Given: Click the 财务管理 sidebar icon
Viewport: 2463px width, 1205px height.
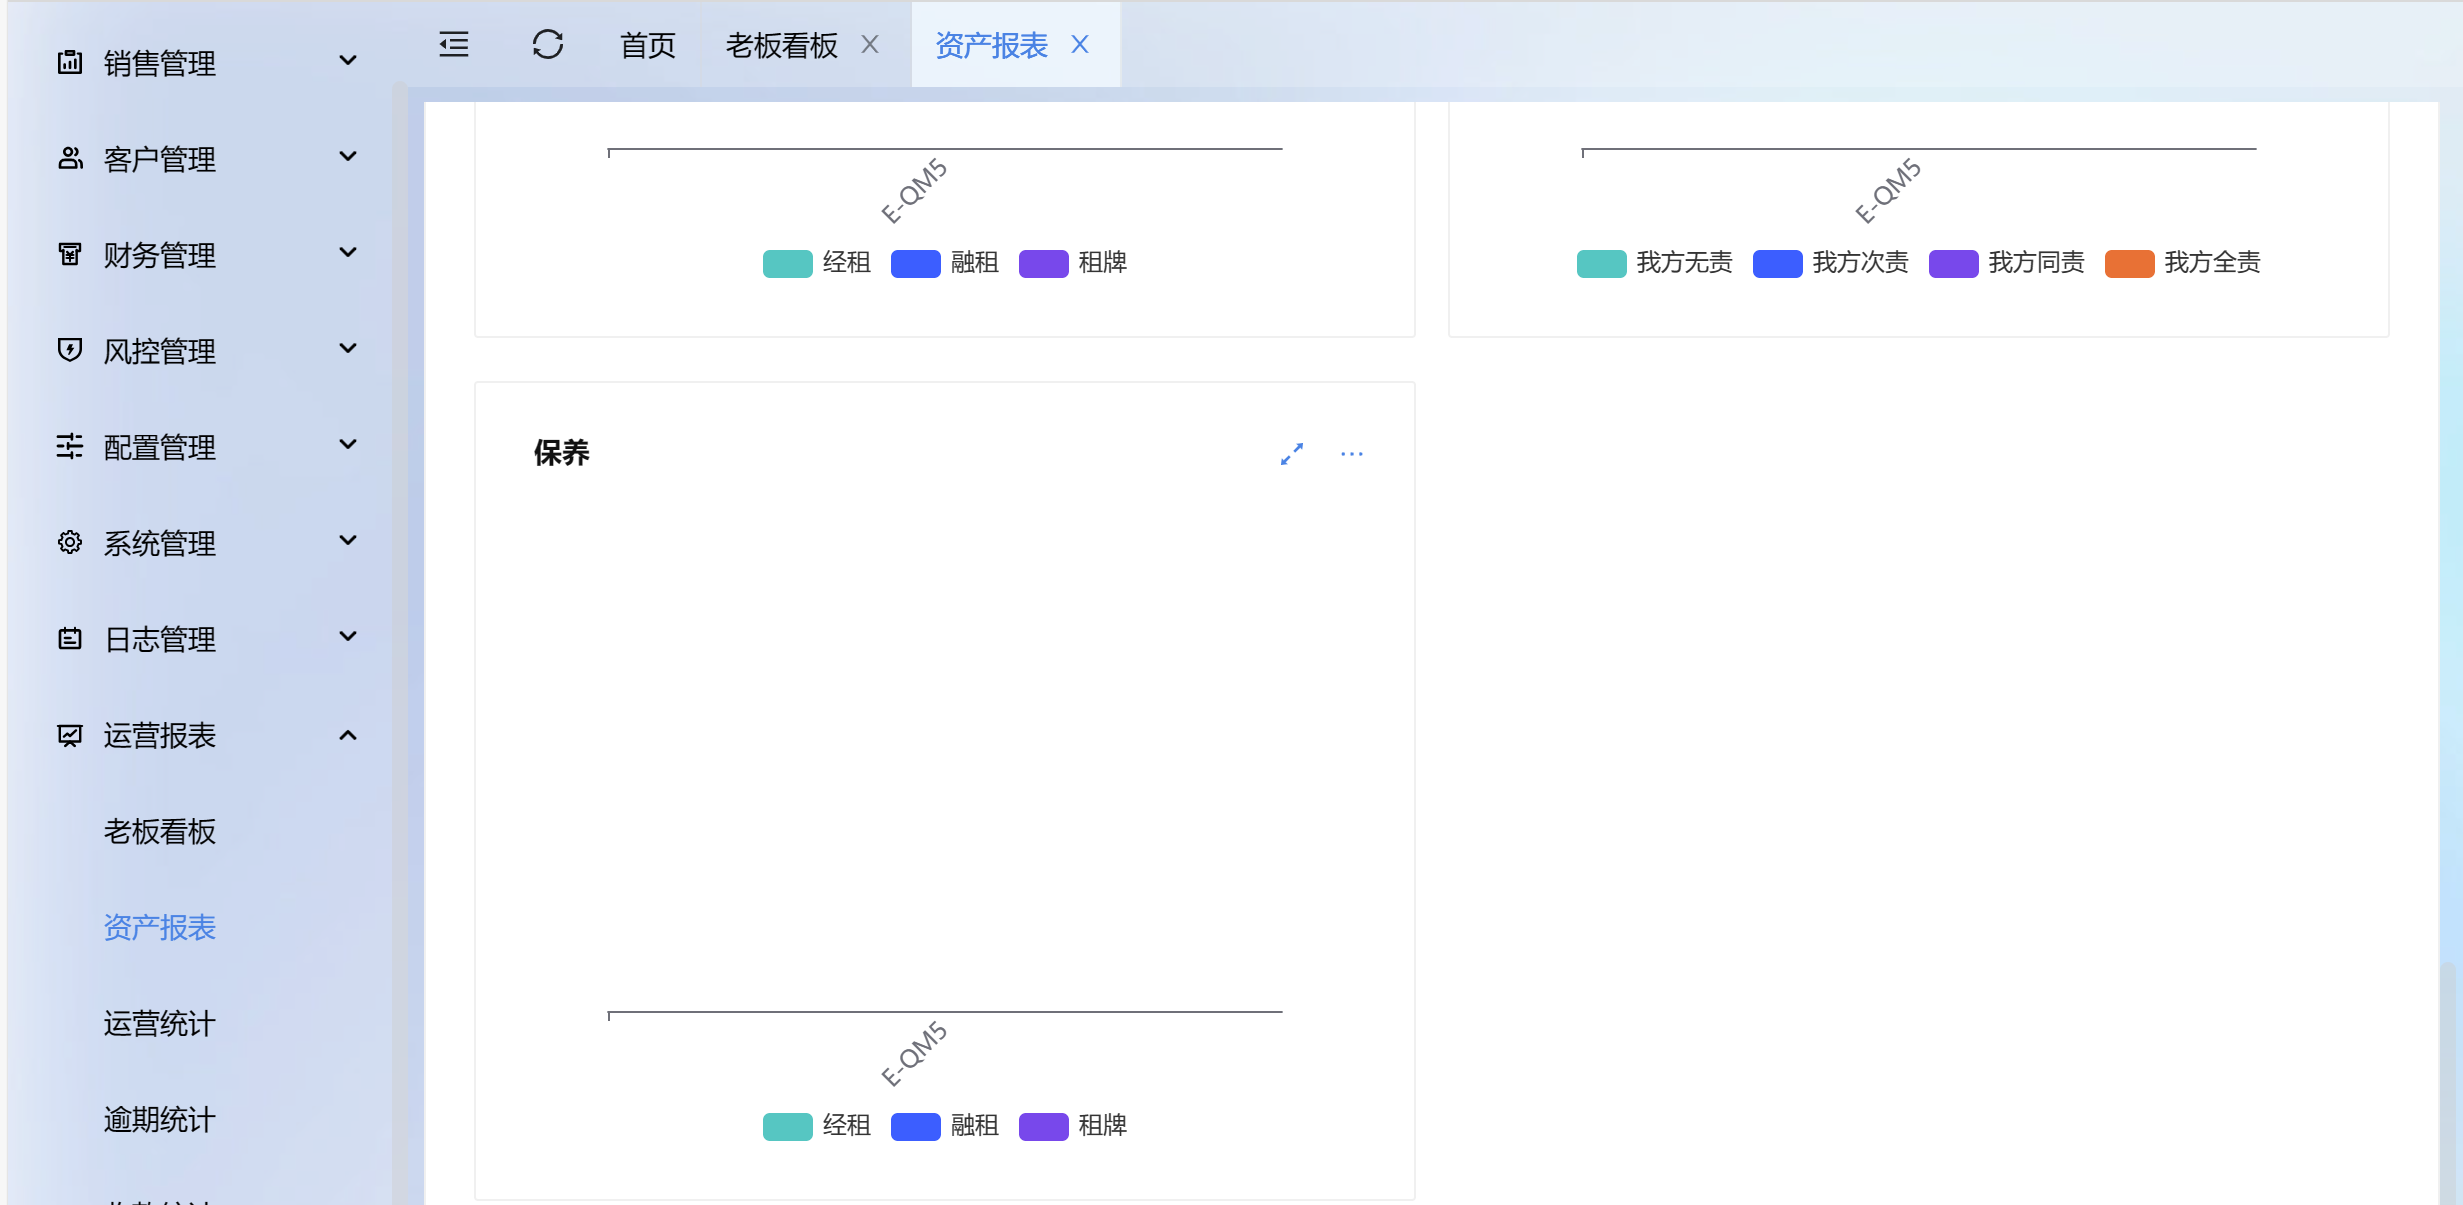Looking at the screenshot, I should tap(70, 254).
